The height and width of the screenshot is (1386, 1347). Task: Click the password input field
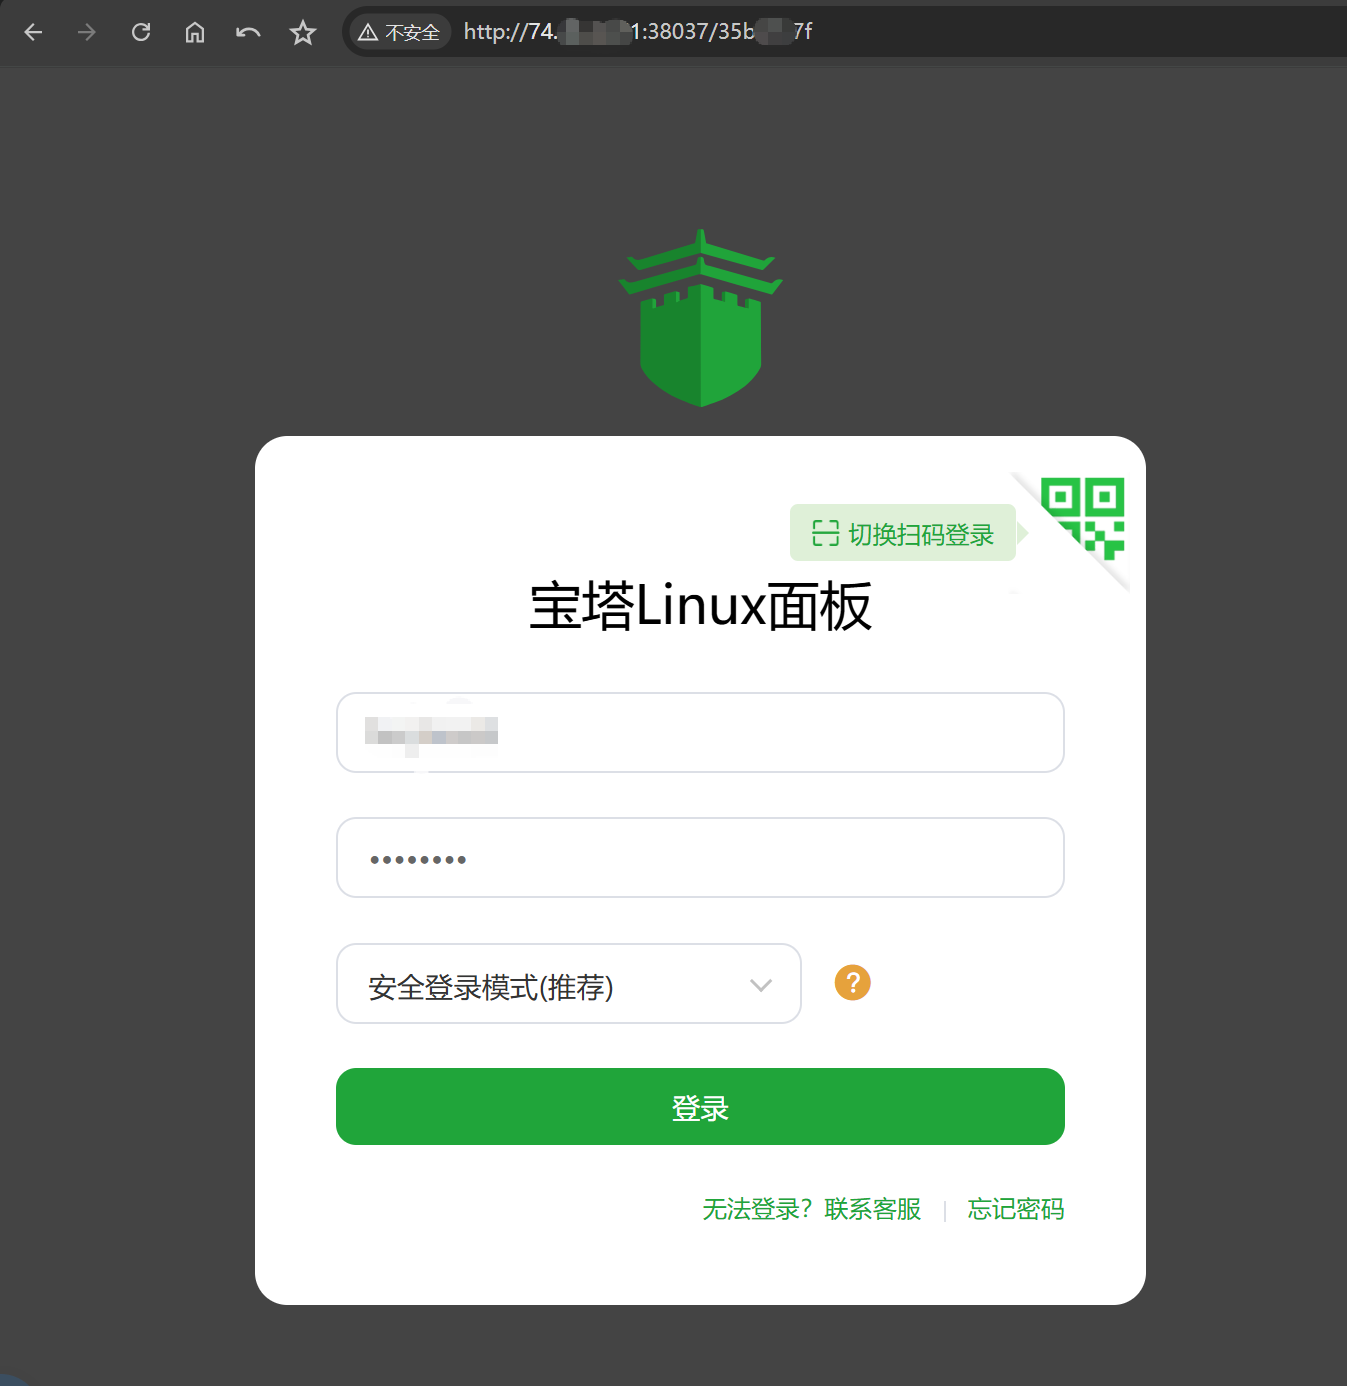(x=700, y=858)
